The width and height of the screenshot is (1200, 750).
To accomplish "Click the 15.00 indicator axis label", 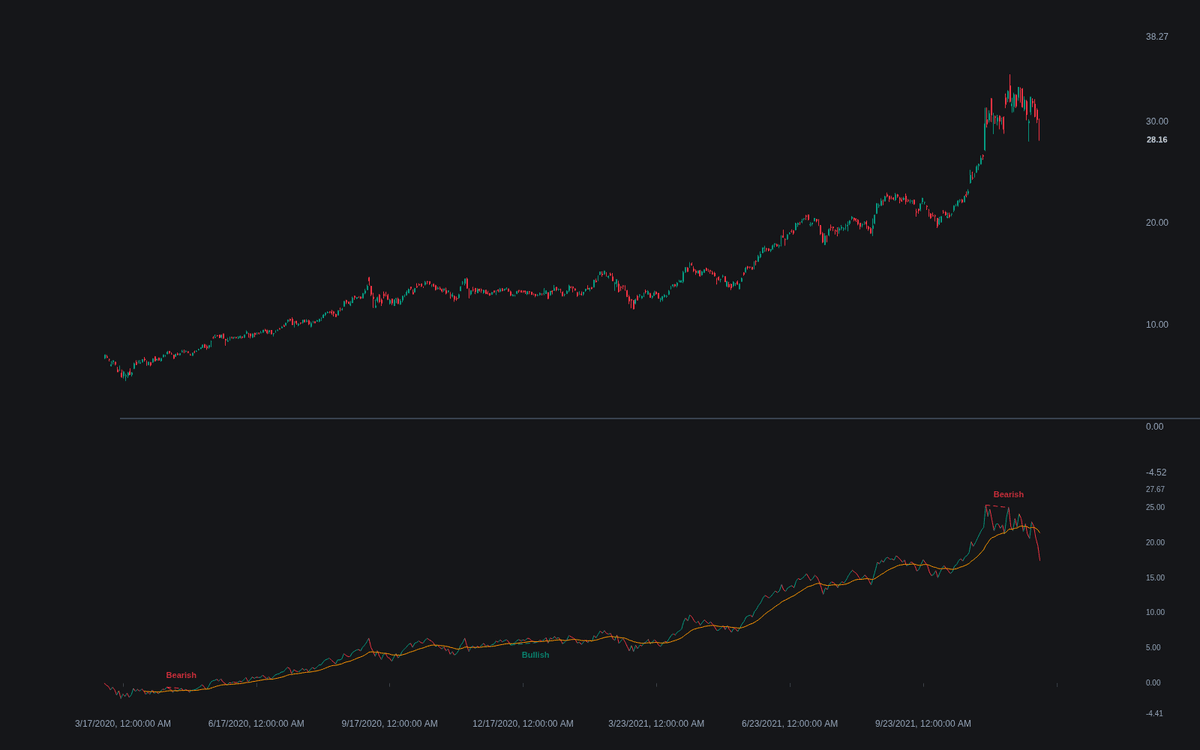I will click(x=1155, y=578).
